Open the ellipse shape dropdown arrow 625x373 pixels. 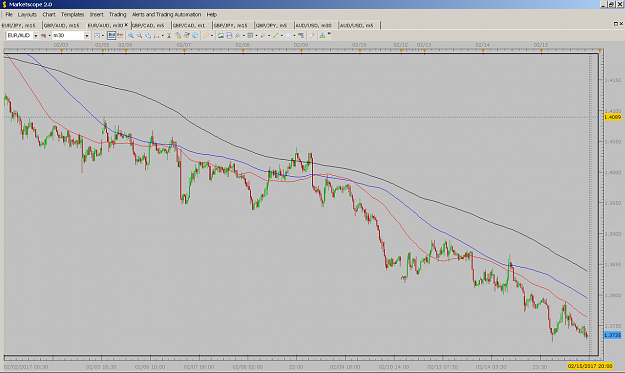tap(294, 35)
